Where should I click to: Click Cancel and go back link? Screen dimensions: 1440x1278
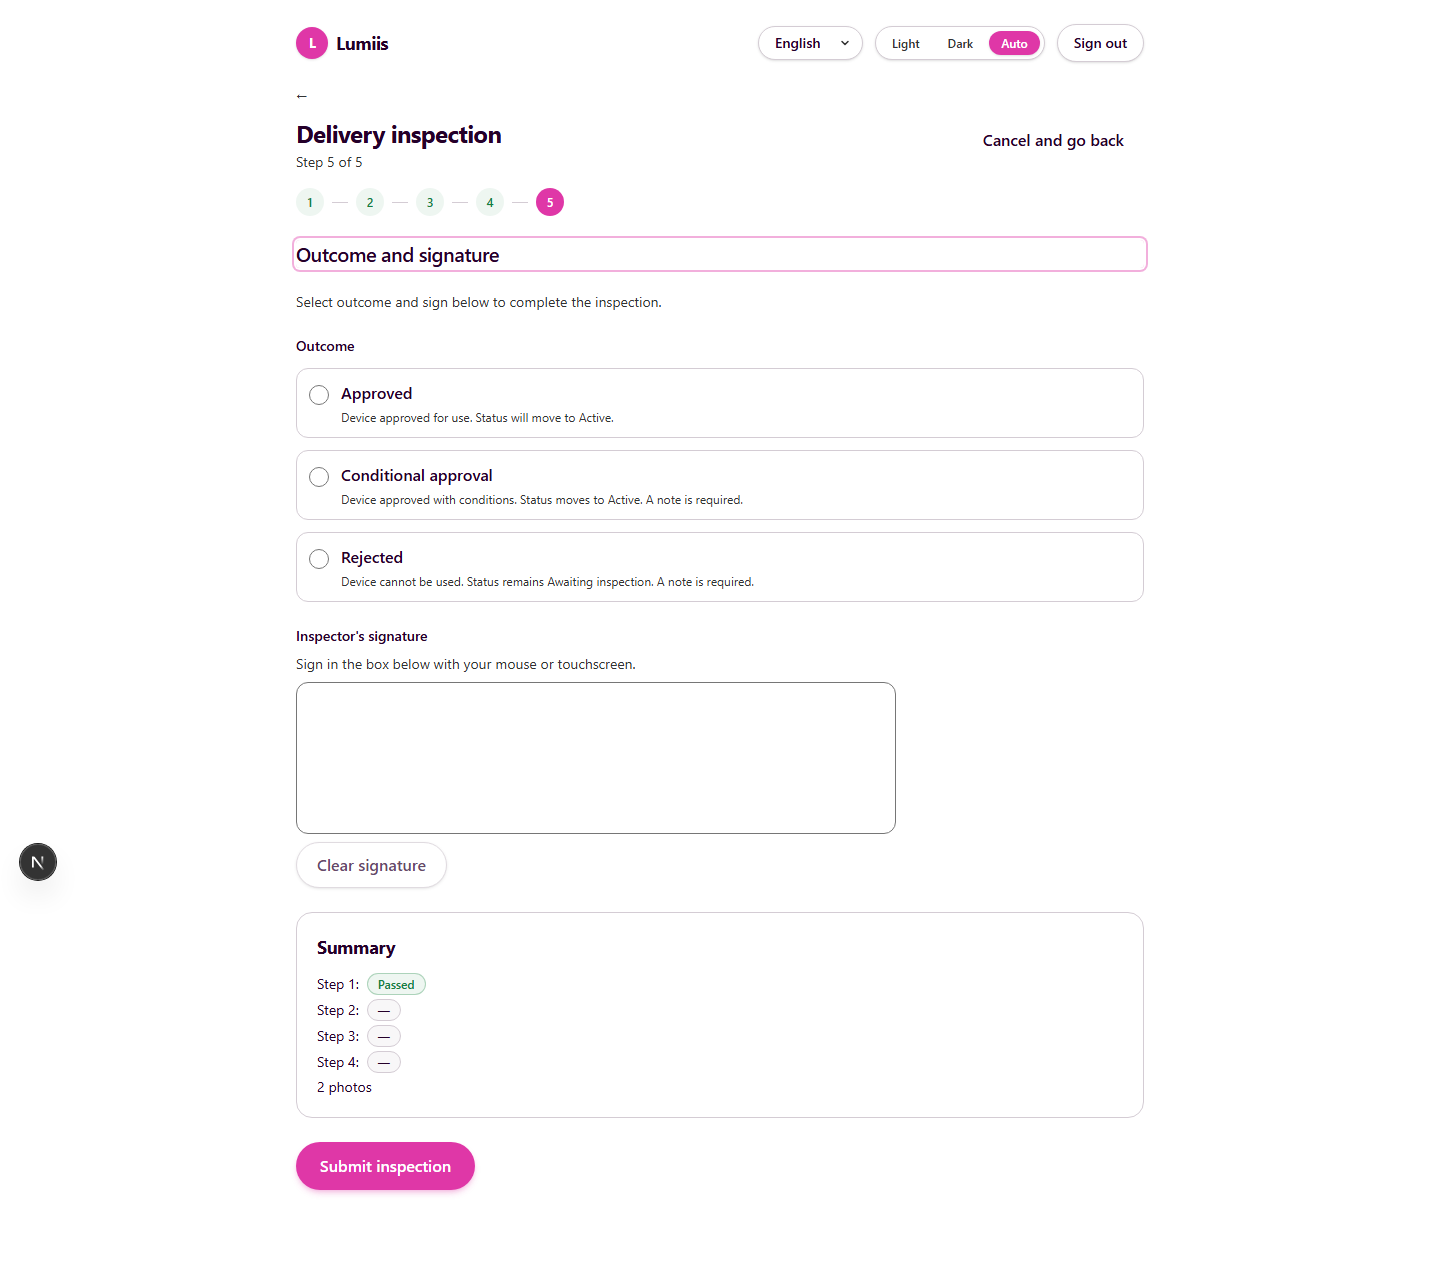click(x=1053, y=141)
